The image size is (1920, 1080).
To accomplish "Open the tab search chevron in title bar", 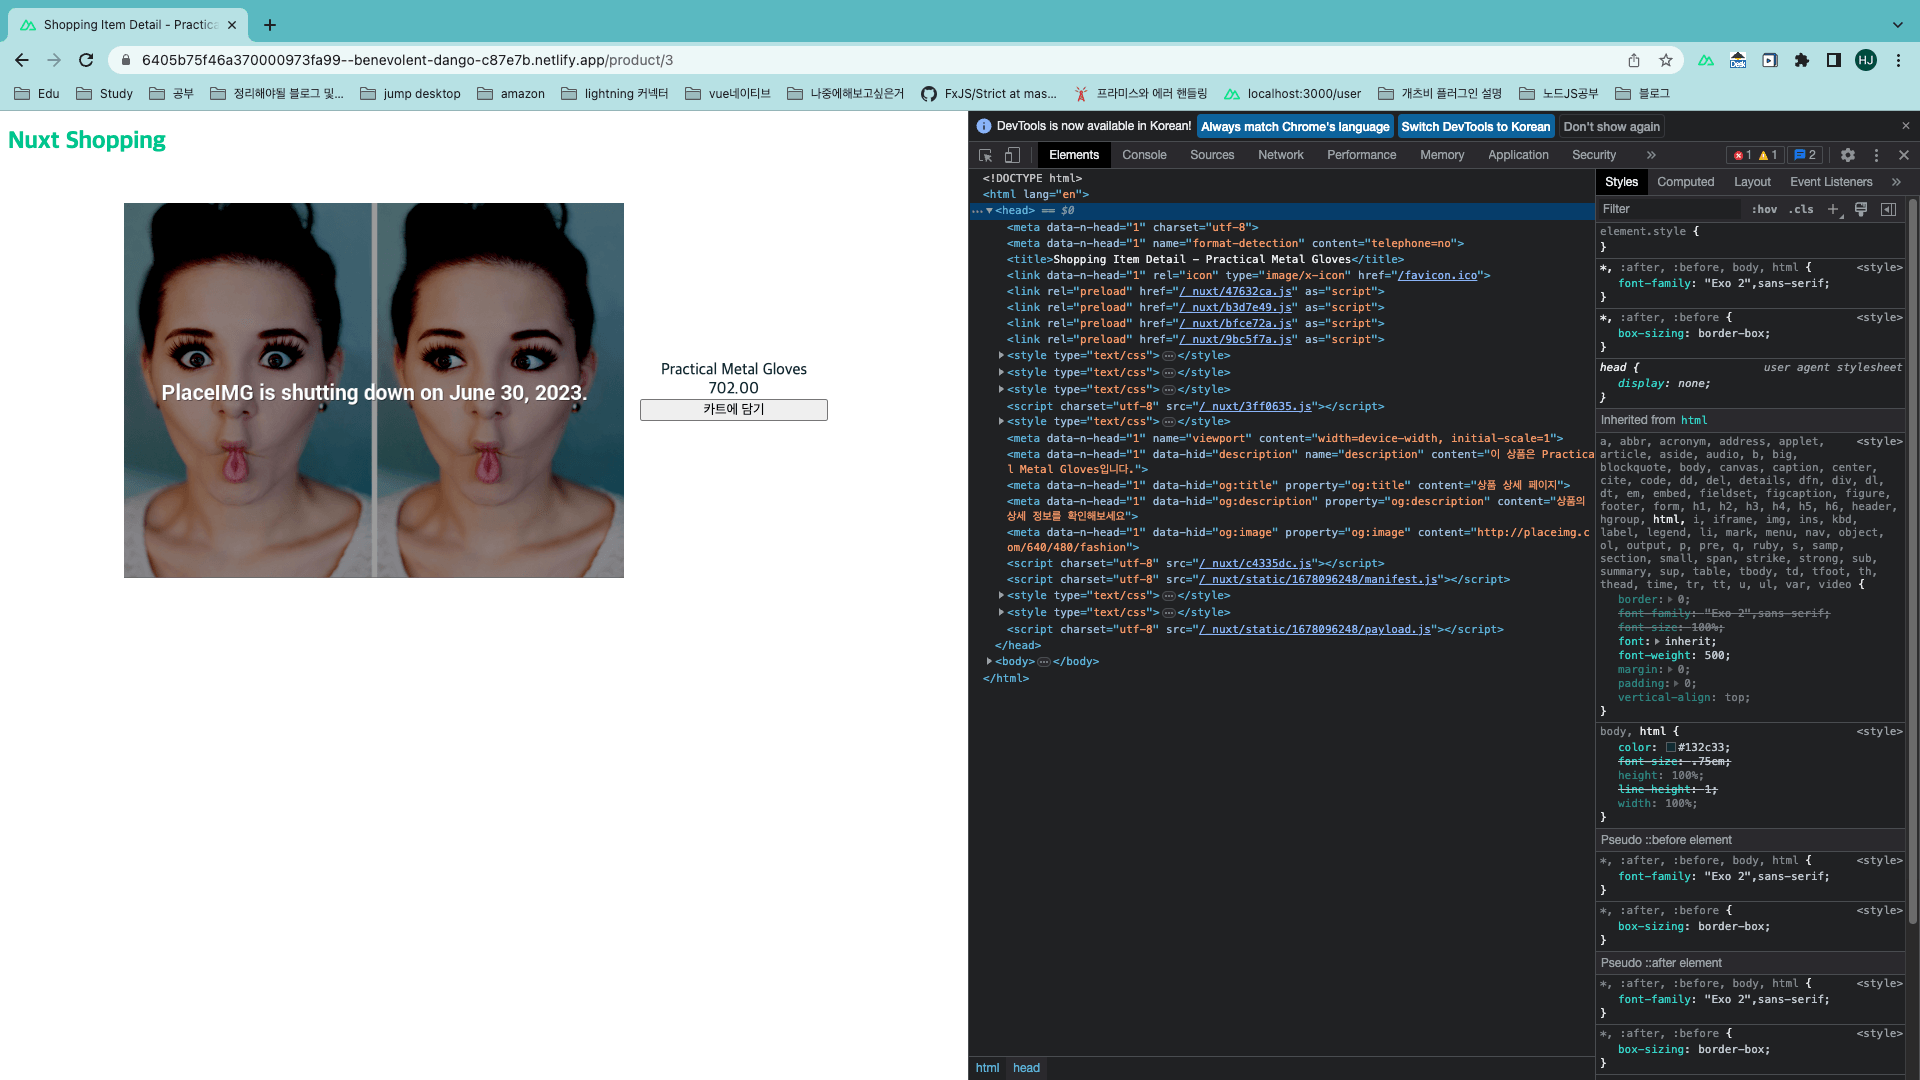I will tap(1898, 24).
